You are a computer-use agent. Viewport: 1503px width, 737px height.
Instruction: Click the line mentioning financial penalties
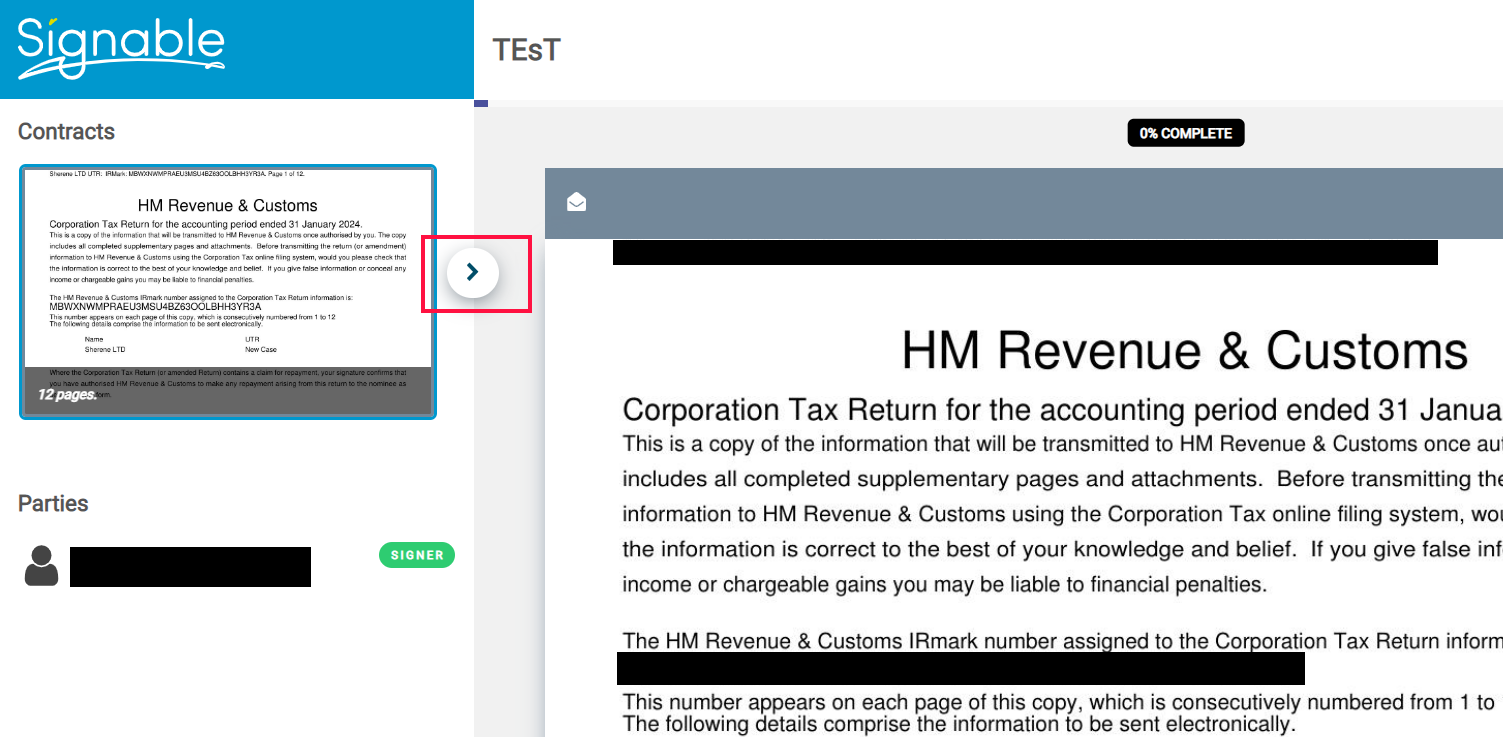(x=944, y=585)
